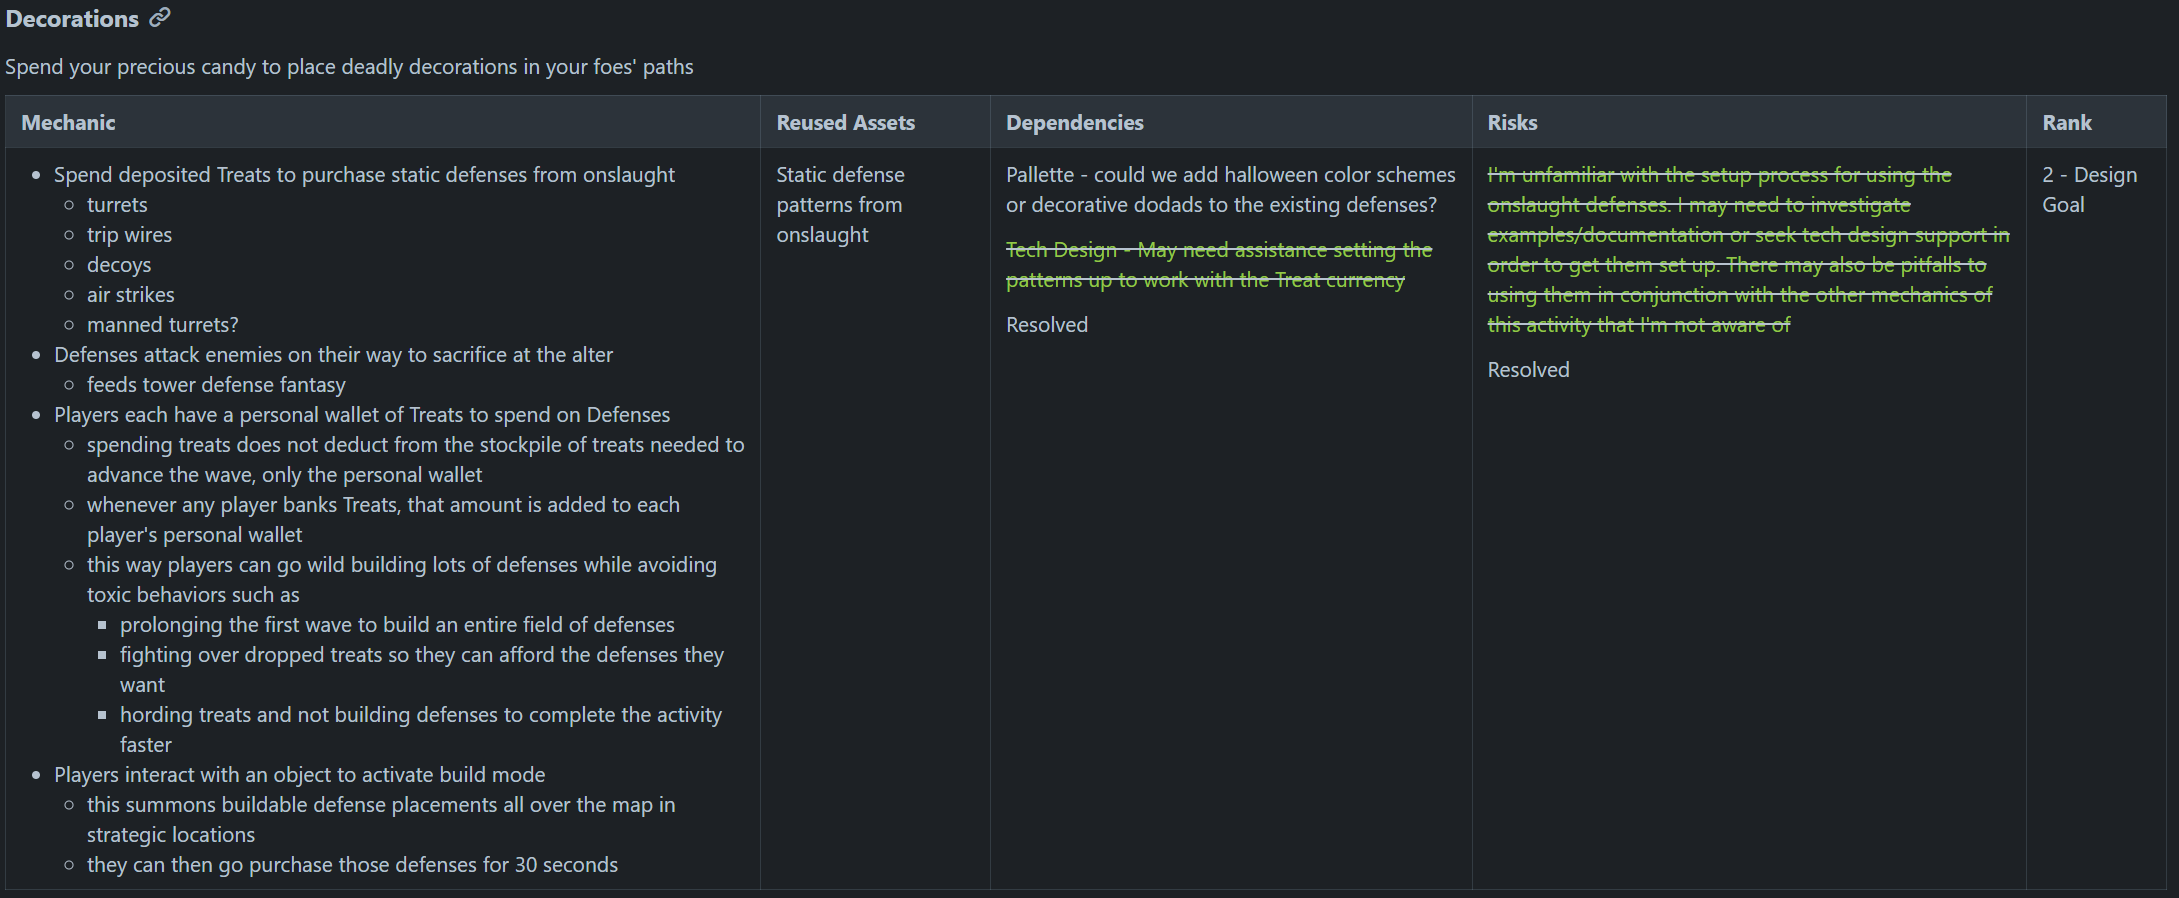Click 'hording treats and not building defenses' bullet
This screenshot has height=898, width=2179.
coord(421,730)
